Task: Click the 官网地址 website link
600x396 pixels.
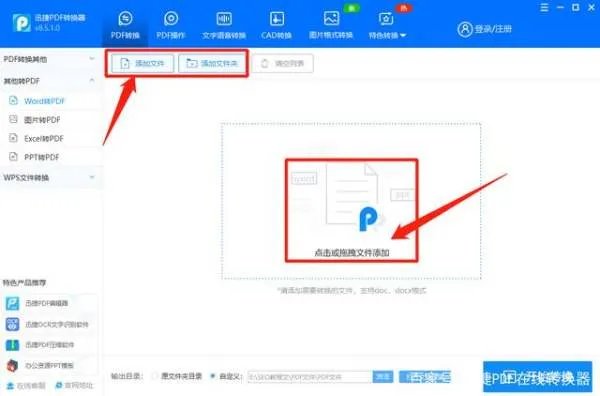Action: (74, 386)
